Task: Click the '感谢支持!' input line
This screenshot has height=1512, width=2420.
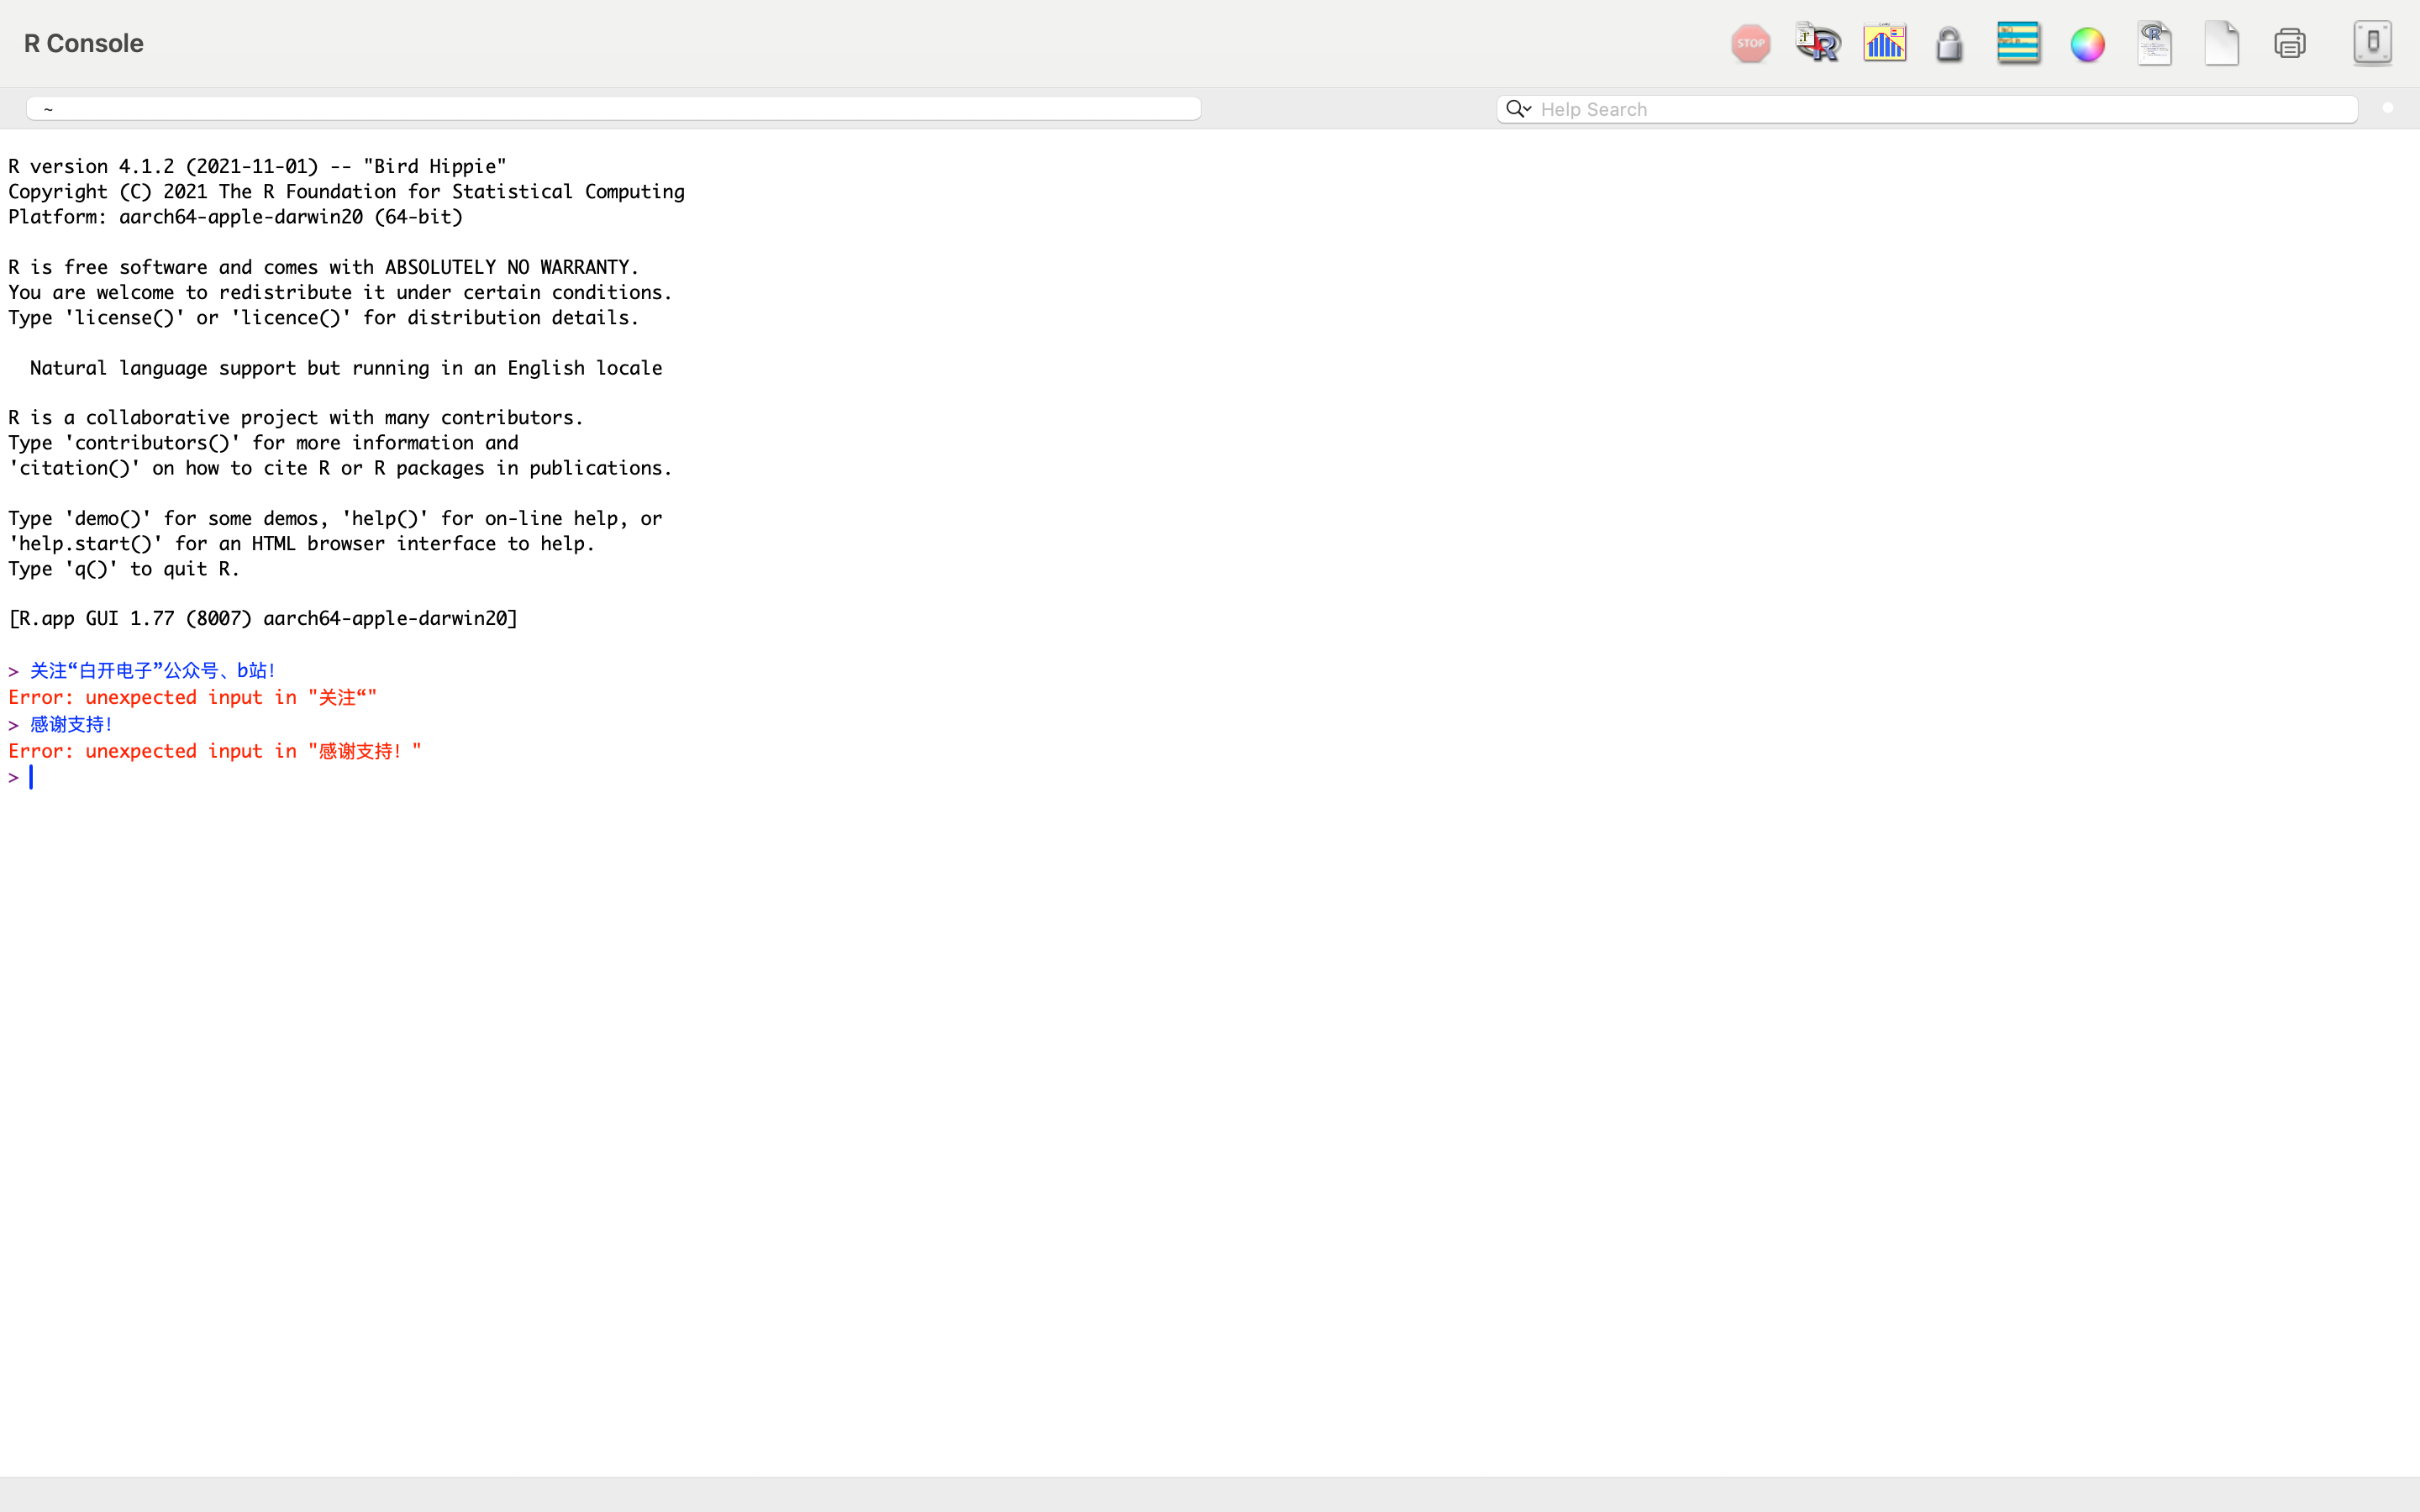Action: 71,725
